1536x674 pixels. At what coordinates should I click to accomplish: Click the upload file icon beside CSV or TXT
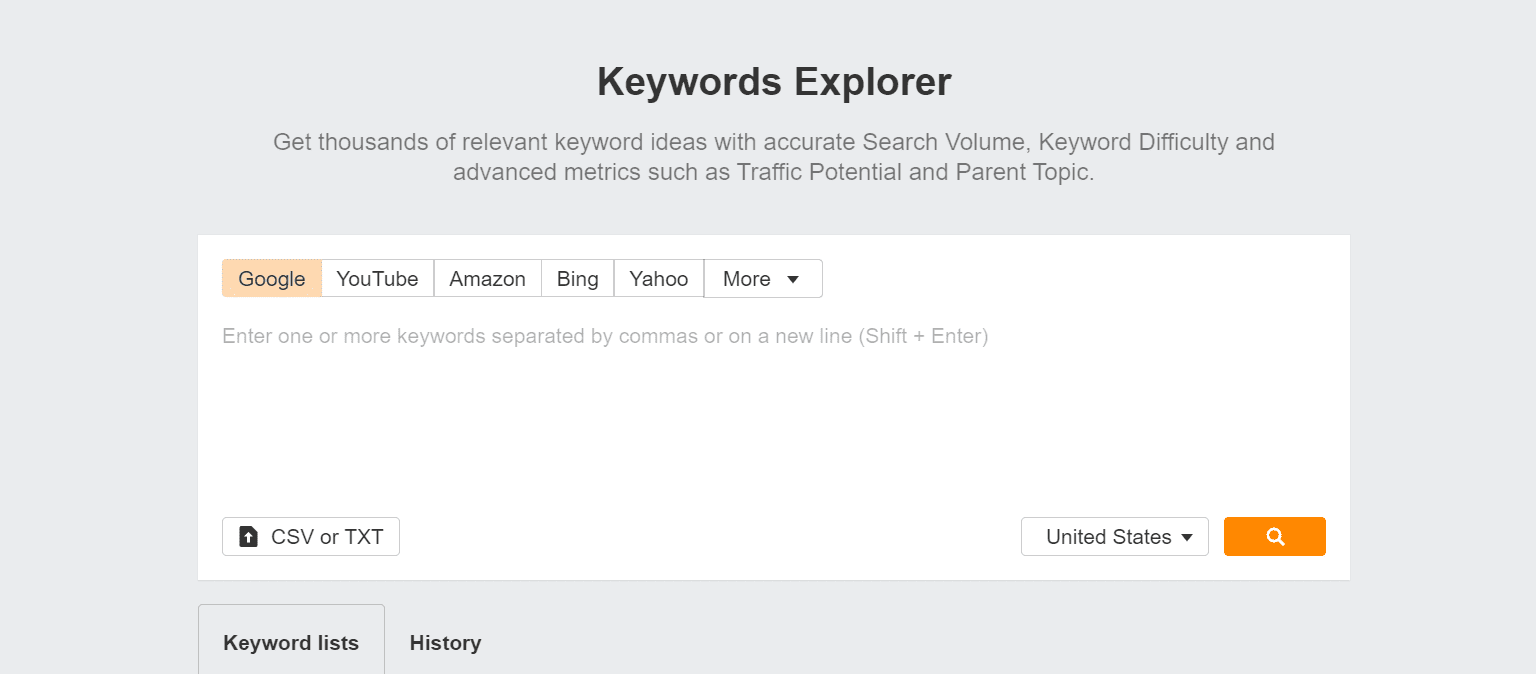(249, 537)
